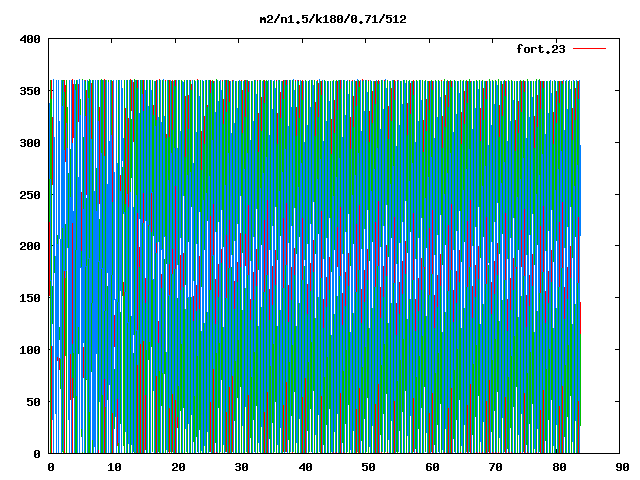Click x-axis label 80
Image resolution: width=640 pixels, height=480 pixels.
click(559, 467)
